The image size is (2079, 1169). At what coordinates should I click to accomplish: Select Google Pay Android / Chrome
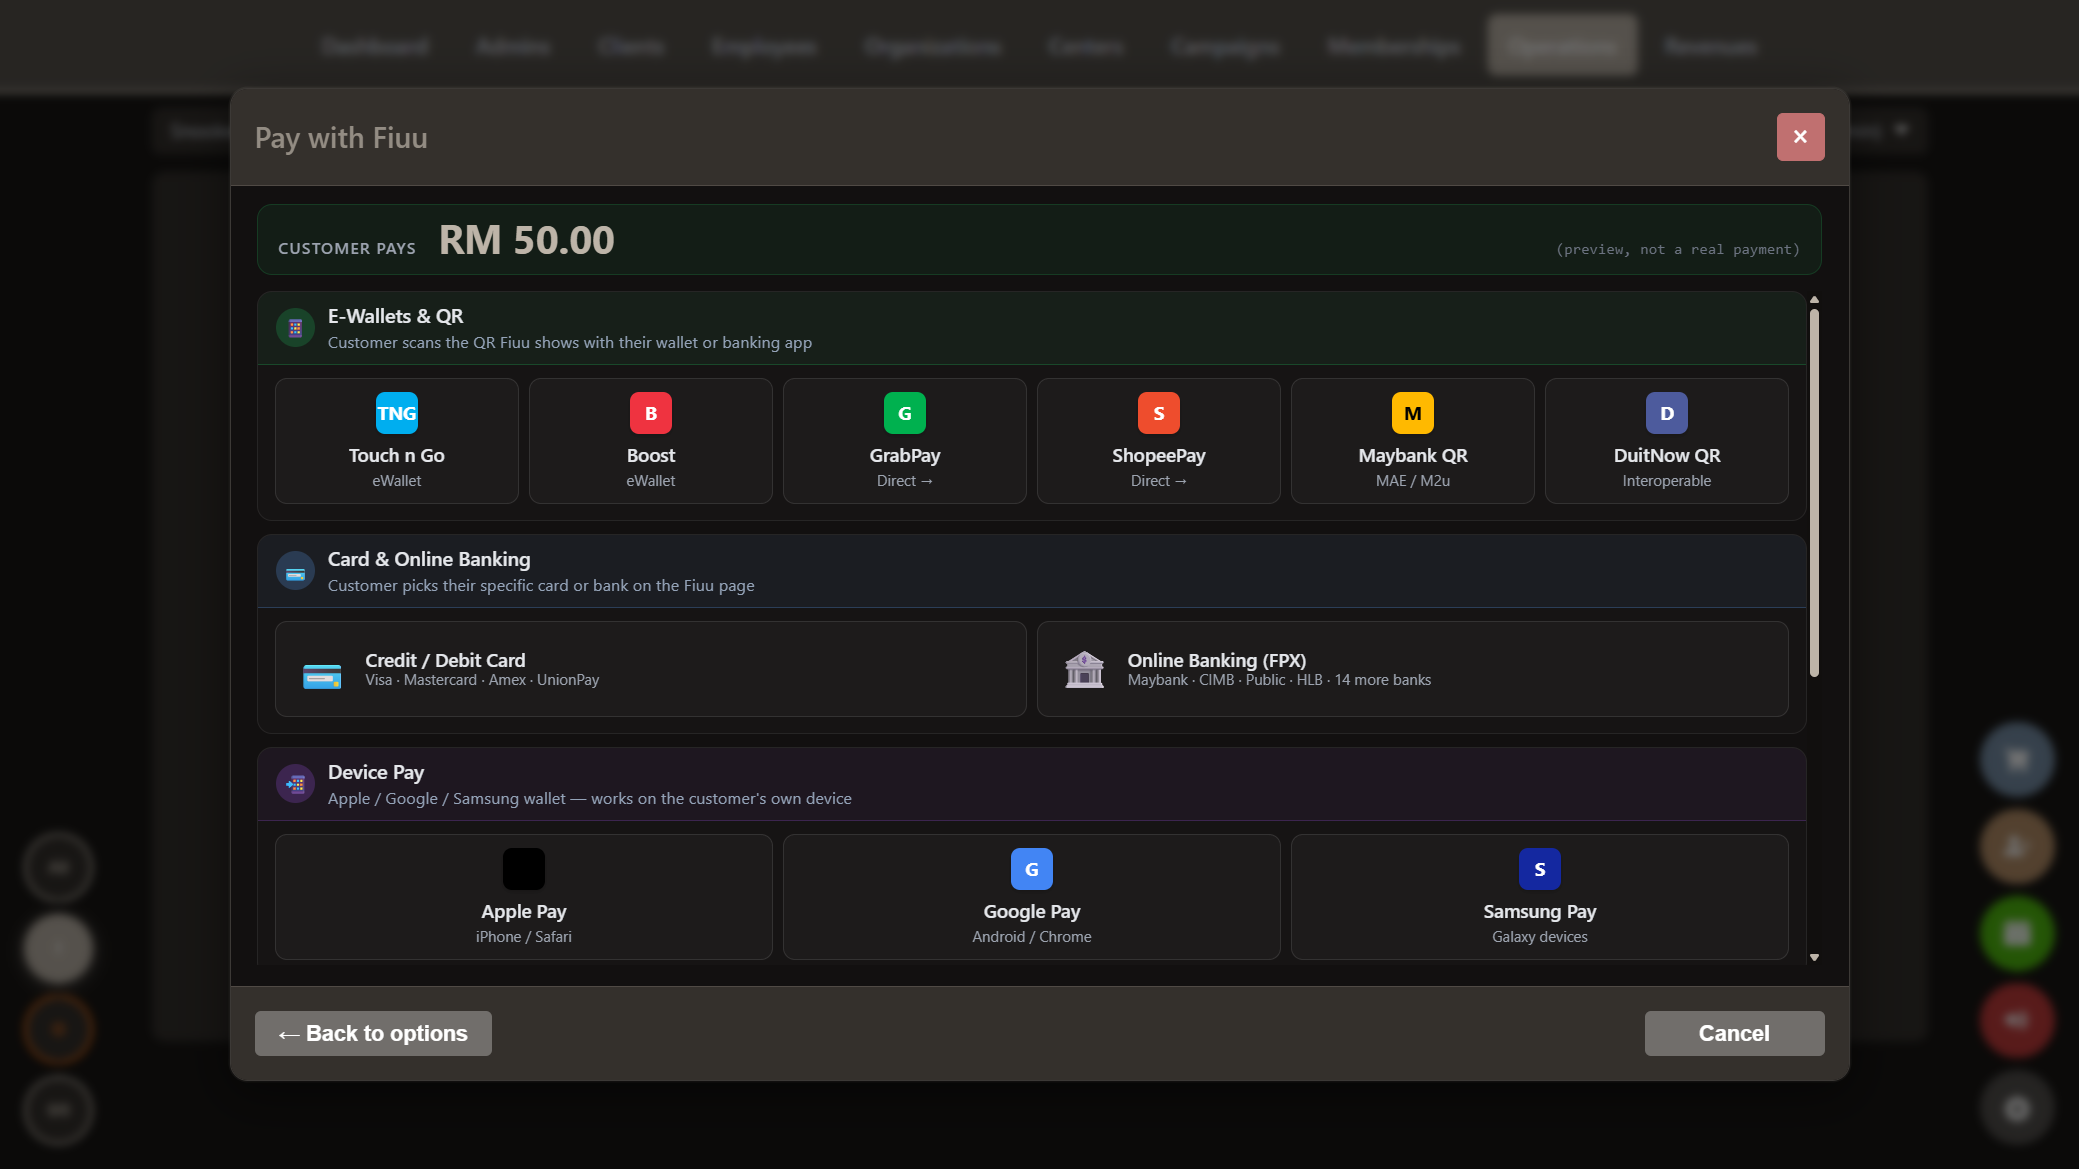(1032, 897)
